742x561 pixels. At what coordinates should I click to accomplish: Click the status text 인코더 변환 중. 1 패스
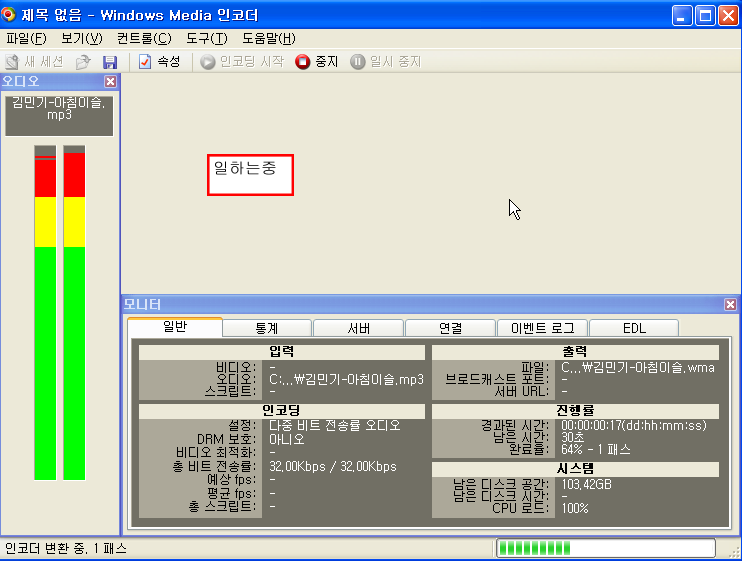point(66,549)
